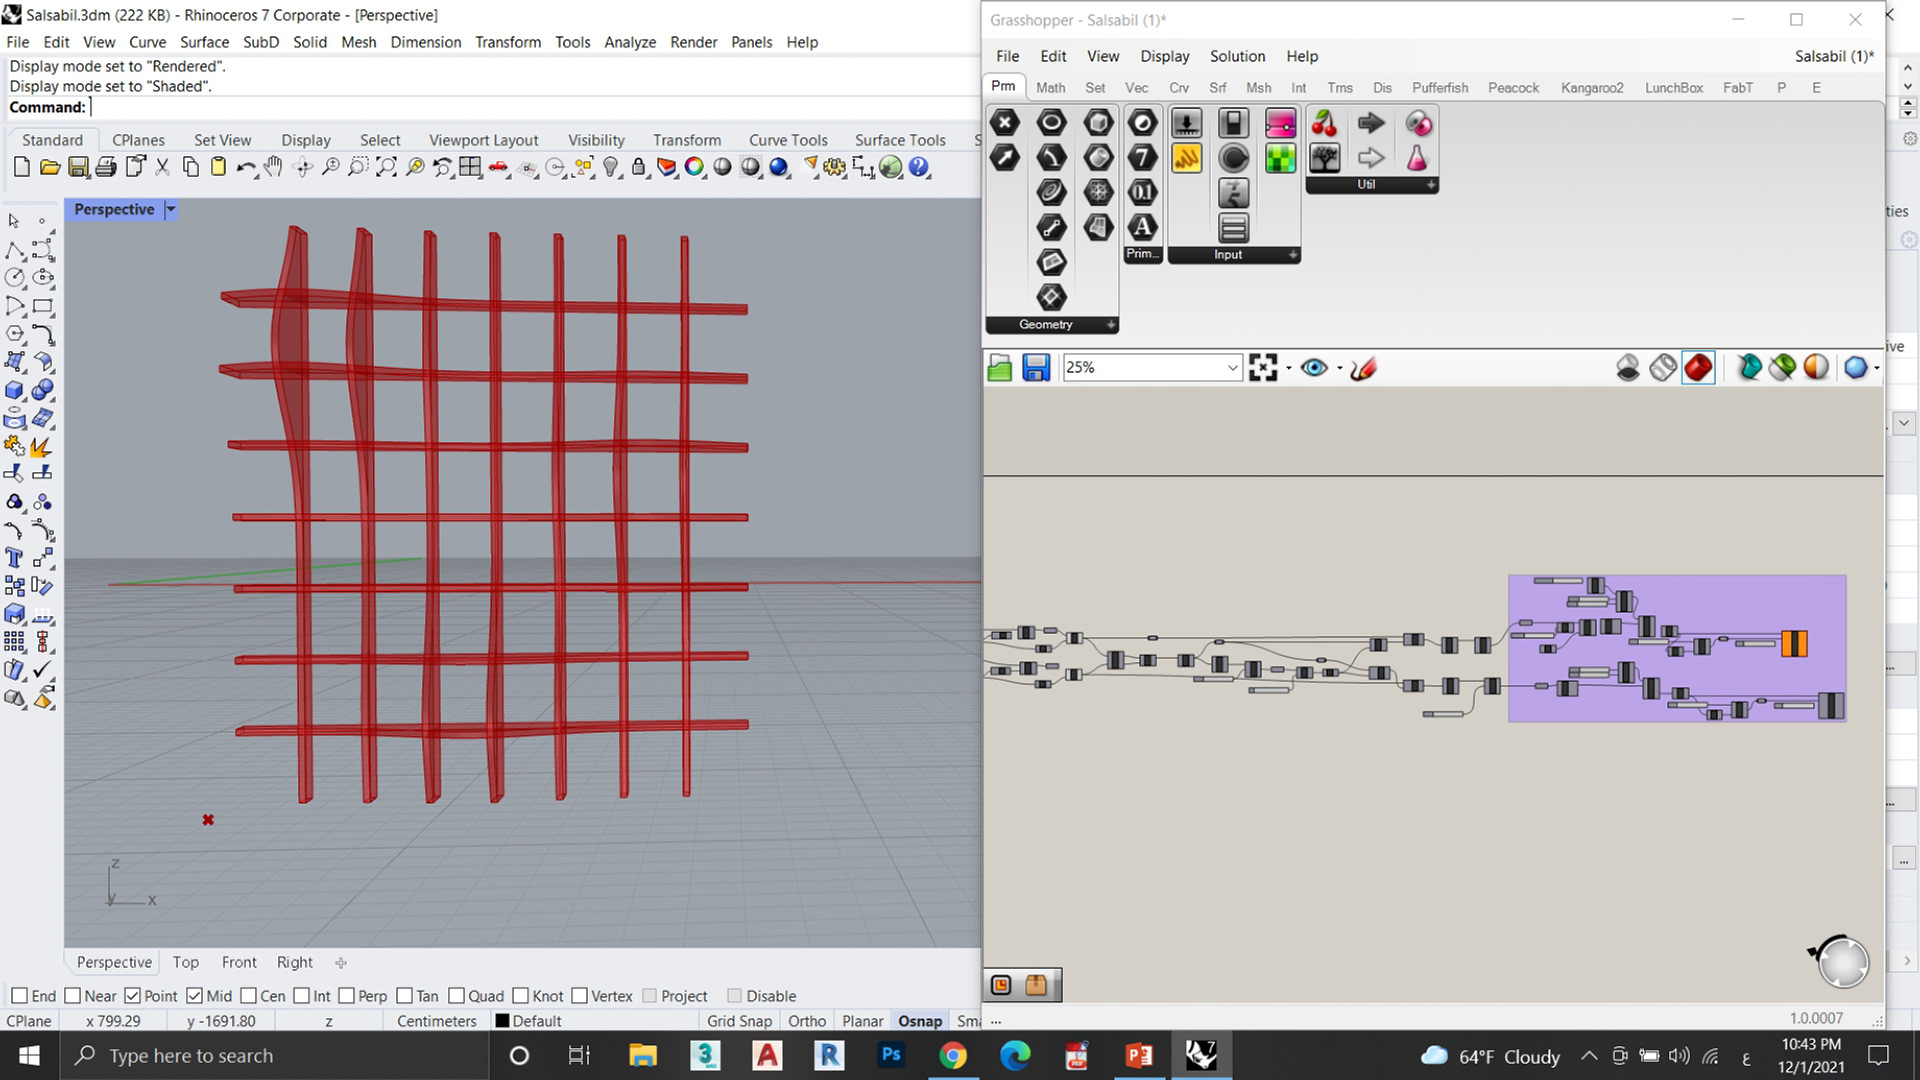Disable the Mid object snap

point(195,996)
